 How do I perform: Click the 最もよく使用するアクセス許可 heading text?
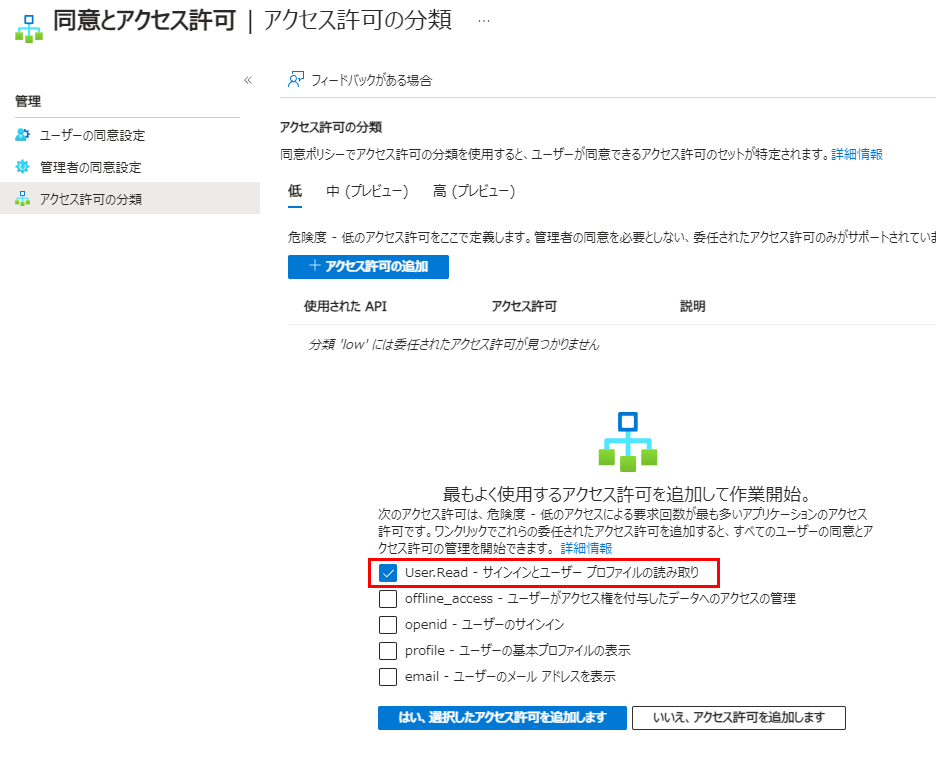(627, 494)
